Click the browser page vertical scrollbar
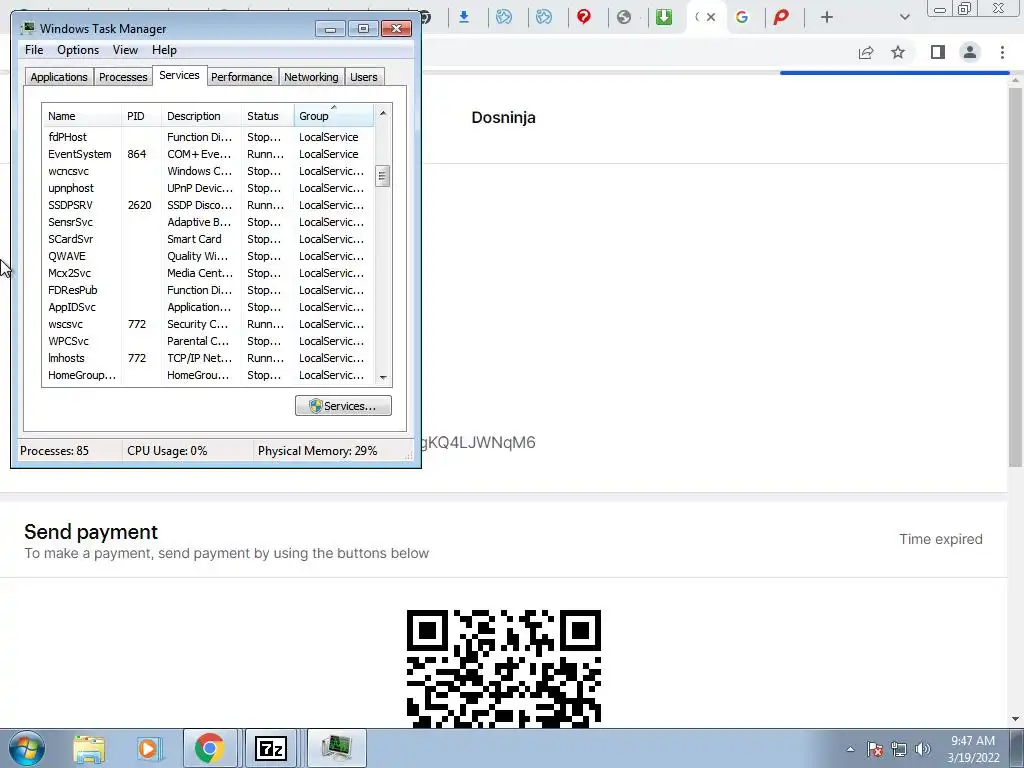This screenshot has width=1024, height=768. pos(1015,278)
